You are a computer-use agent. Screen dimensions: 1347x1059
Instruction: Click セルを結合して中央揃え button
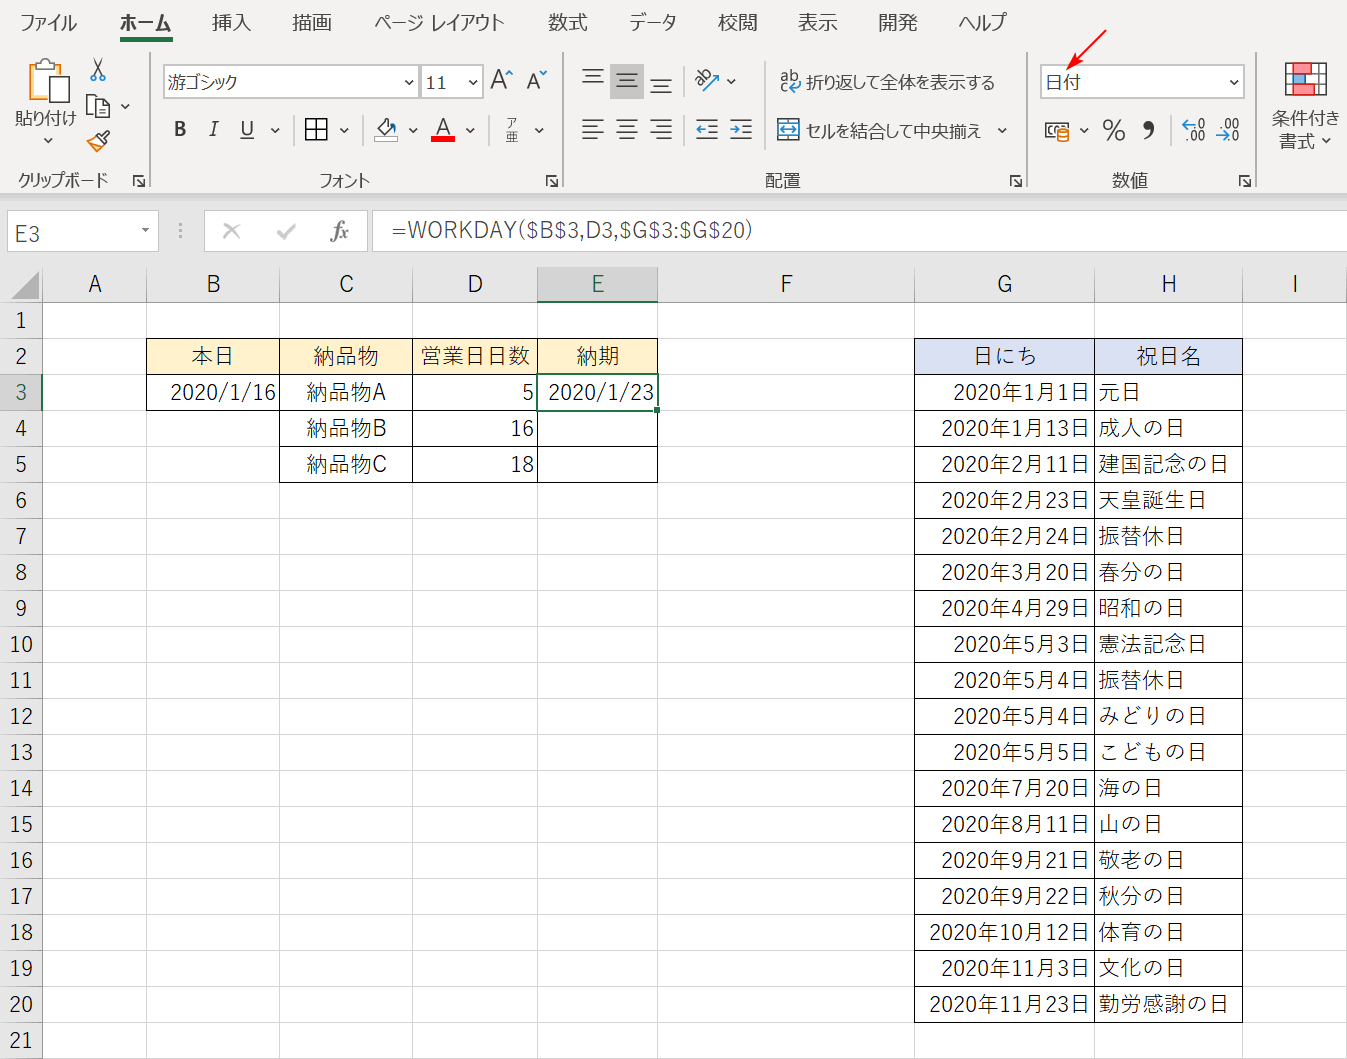[x=880, y=130]
